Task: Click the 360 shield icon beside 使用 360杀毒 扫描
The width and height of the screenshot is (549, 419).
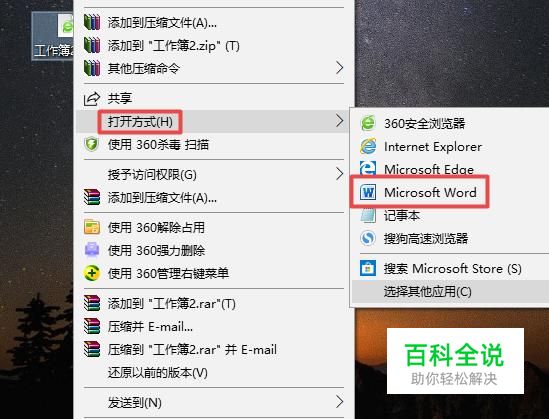Action: click(x=92, y=144)
